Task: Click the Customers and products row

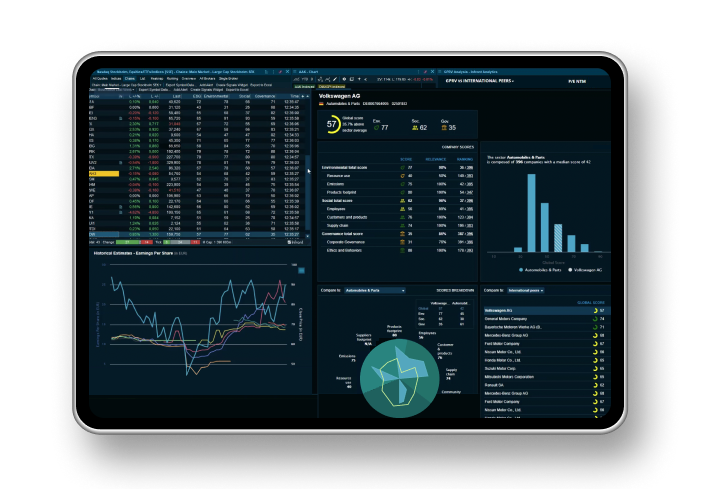Action: (x=397, y=217)
